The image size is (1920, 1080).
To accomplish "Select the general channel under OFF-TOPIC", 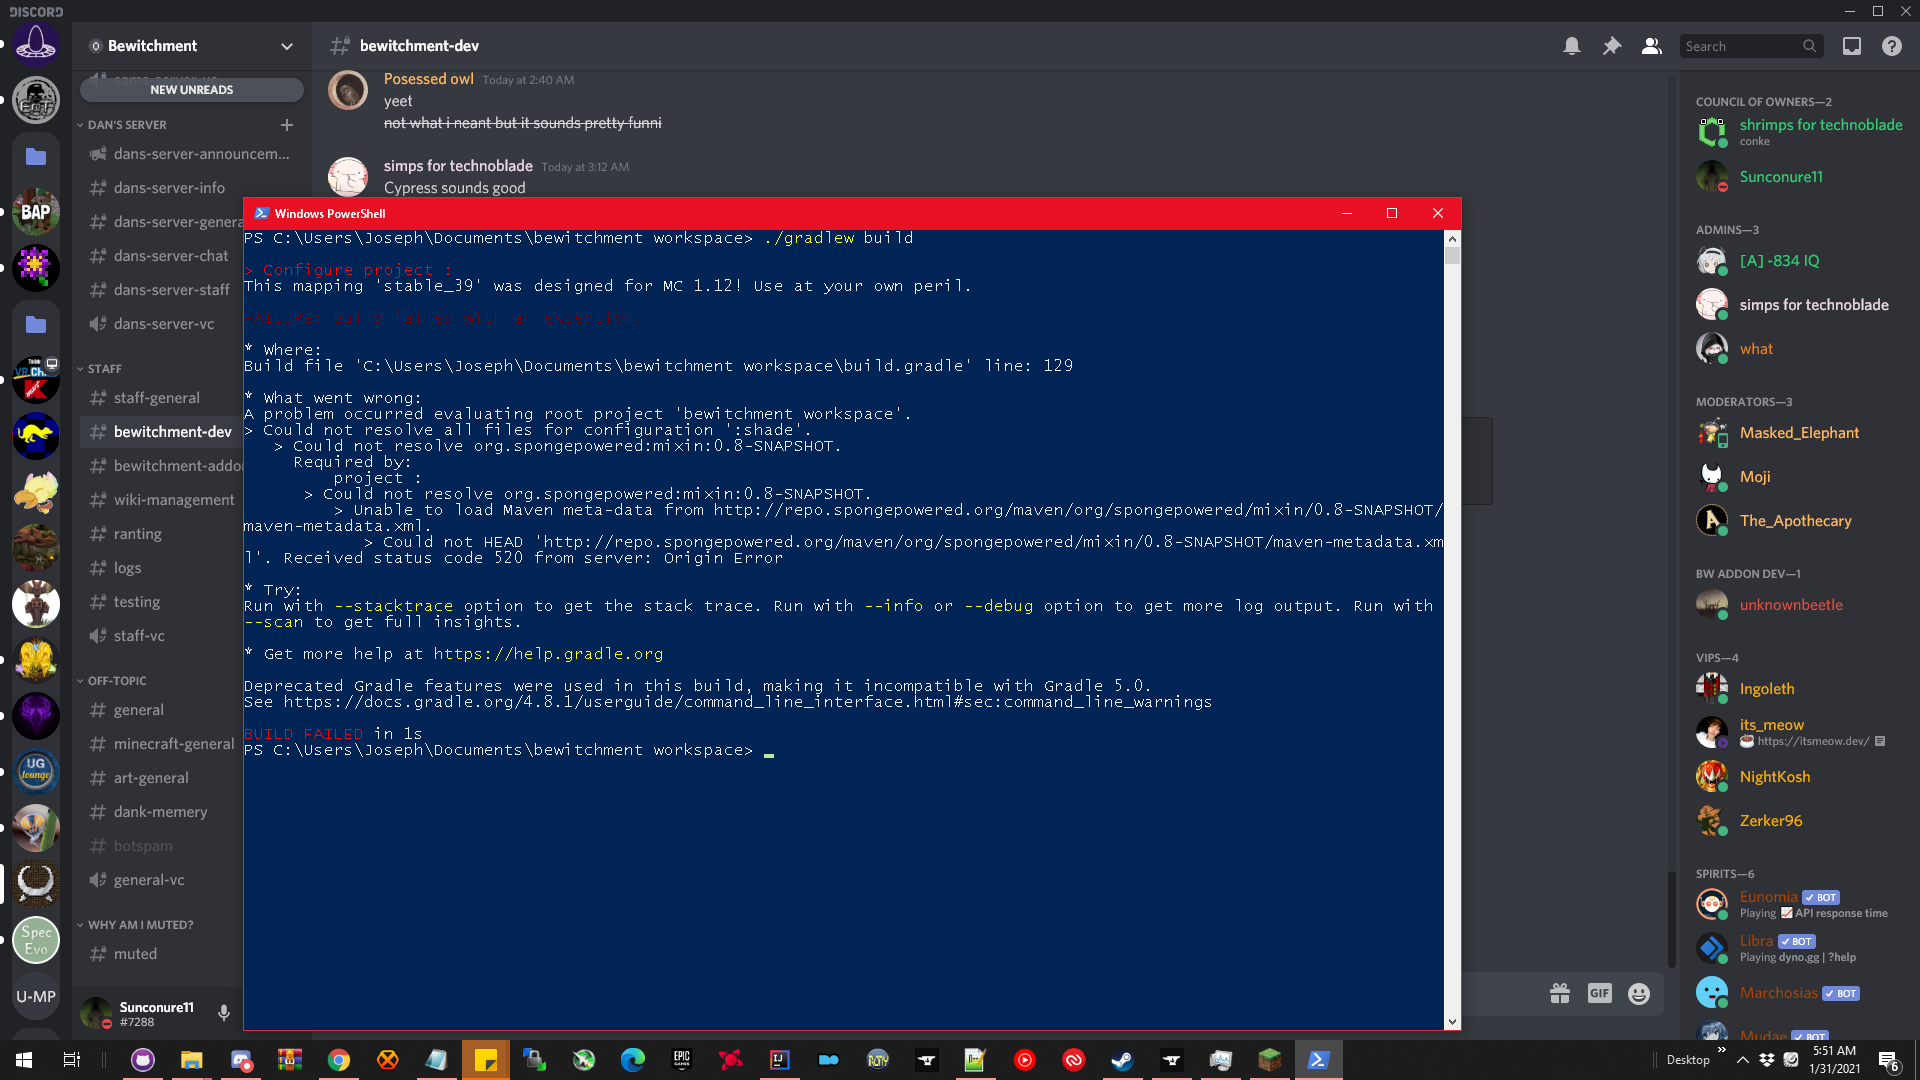I will tap(138, 709).
